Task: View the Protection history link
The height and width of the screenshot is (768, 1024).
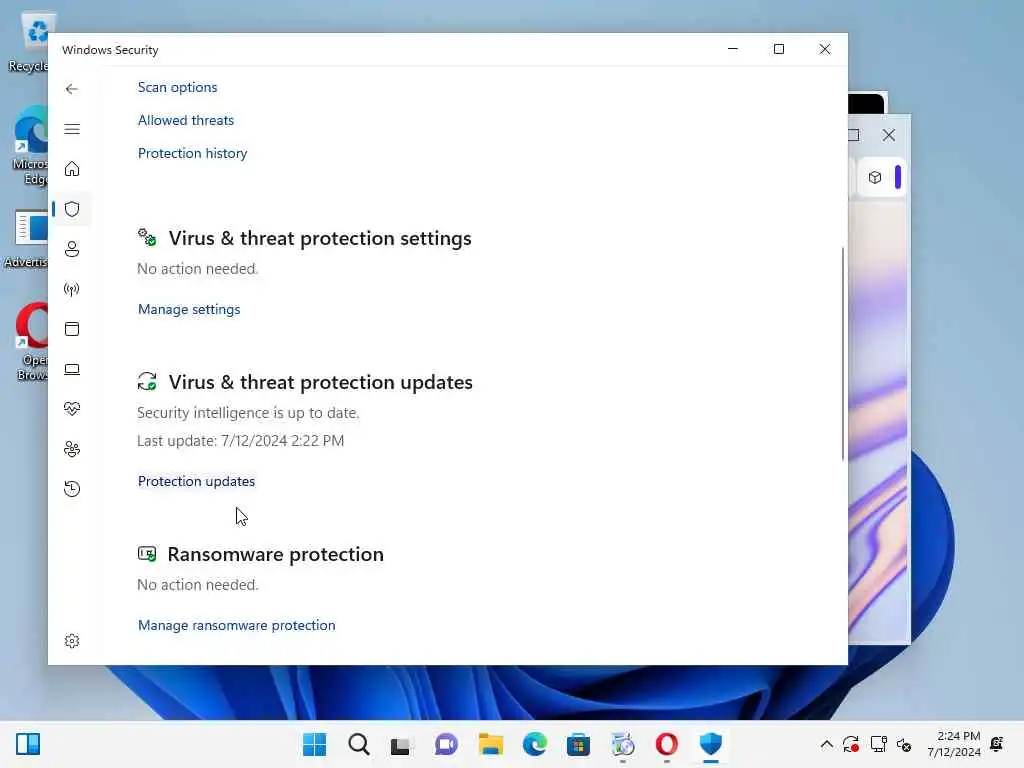Action: tap(193, 153)
